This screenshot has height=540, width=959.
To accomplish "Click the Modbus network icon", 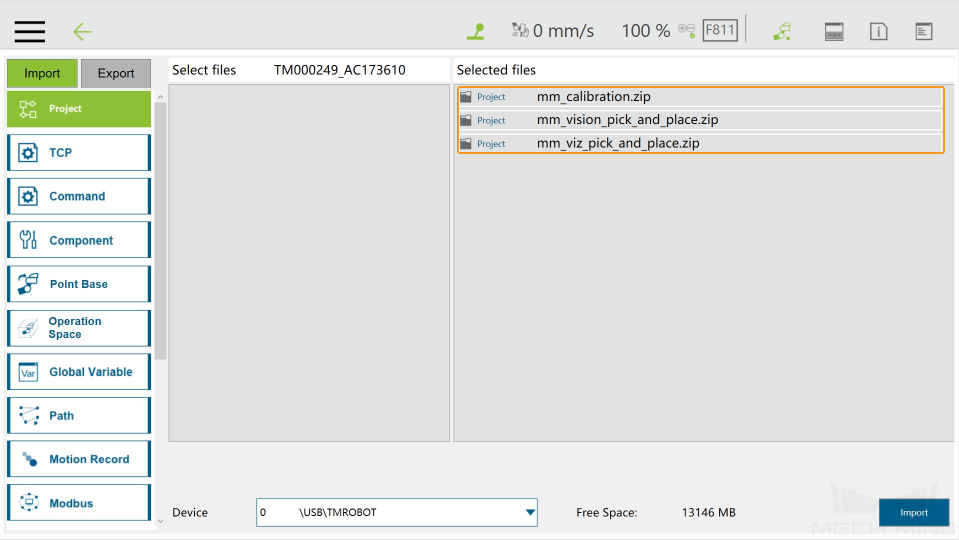I will (29, 502).
